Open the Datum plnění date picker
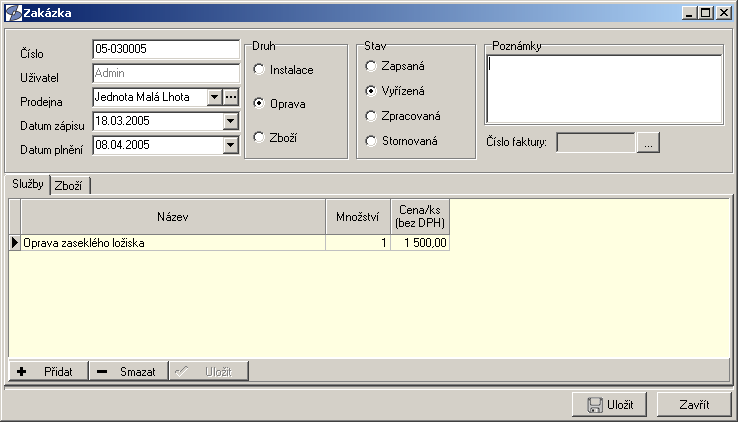Image resolution: width=738 pixels, height=422 pixels. point(231,145)
